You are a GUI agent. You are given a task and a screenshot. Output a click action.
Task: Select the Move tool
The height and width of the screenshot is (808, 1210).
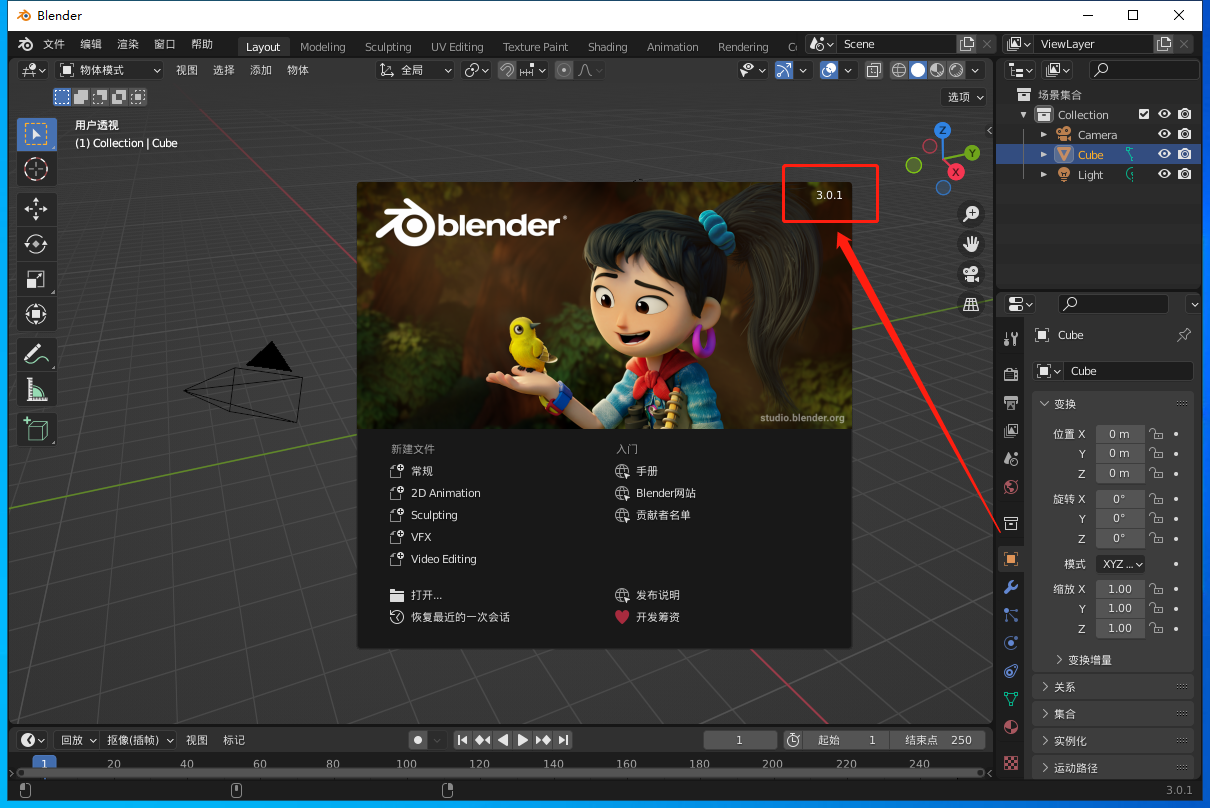pos(36,209)
